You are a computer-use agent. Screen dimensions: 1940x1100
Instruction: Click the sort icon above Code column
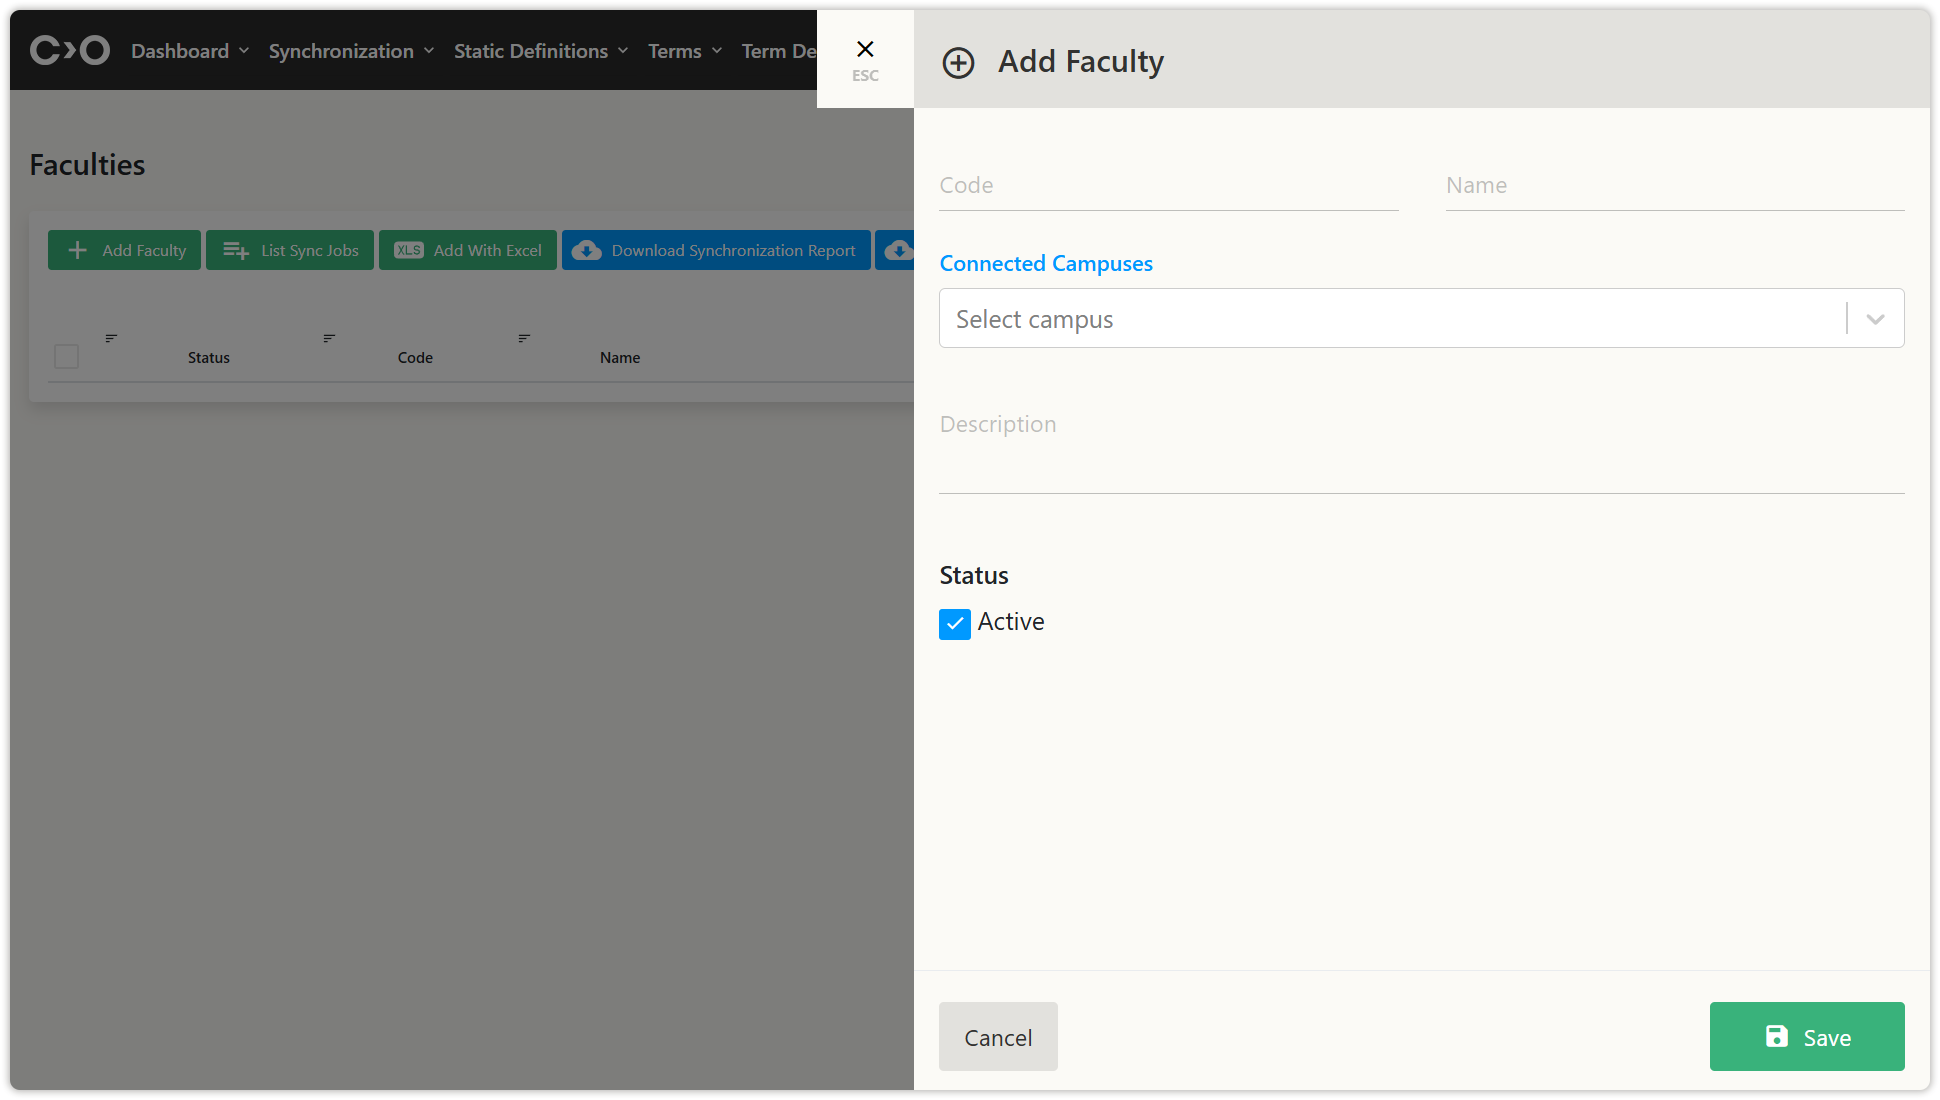click(329, 338)
